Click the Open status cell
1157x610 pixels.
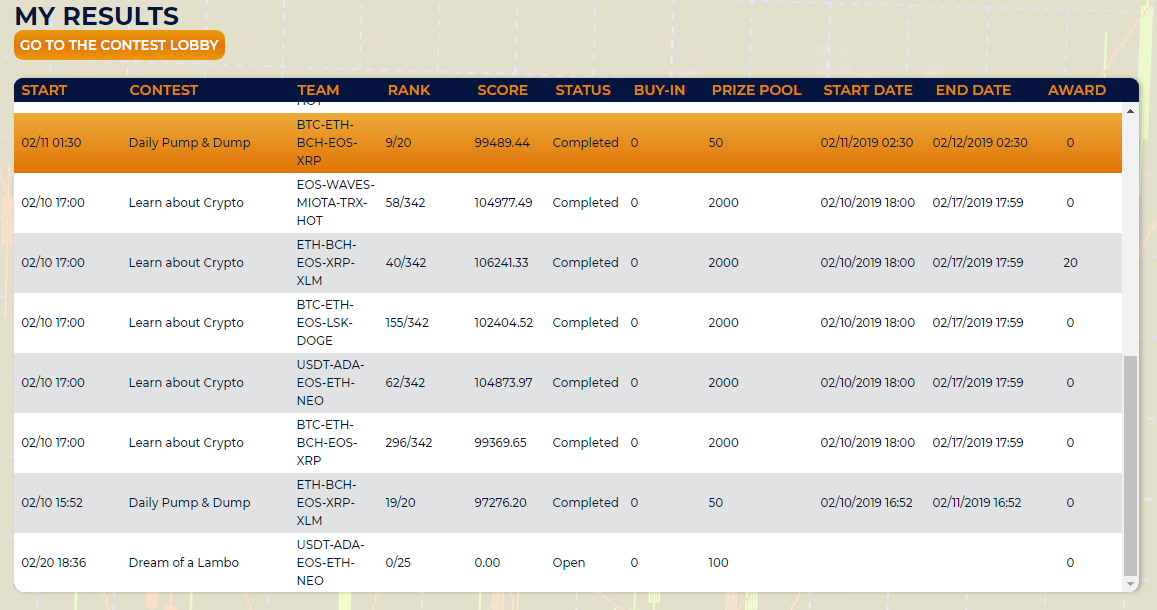coord(569,563)
